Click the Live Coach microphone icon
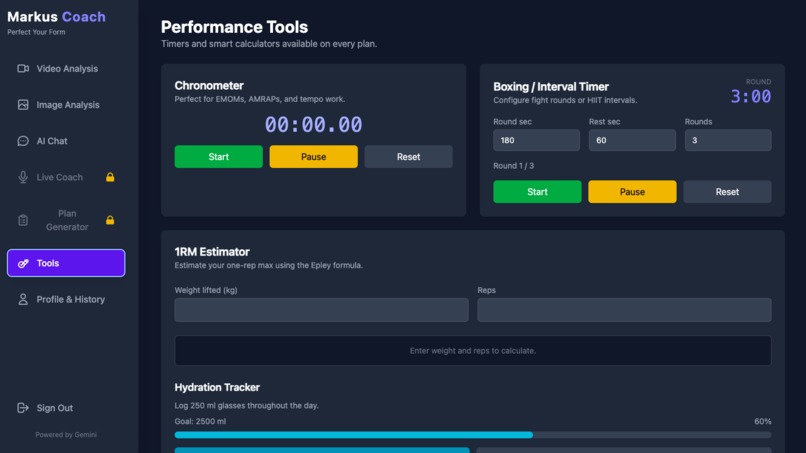 click(x=23, y=177)
